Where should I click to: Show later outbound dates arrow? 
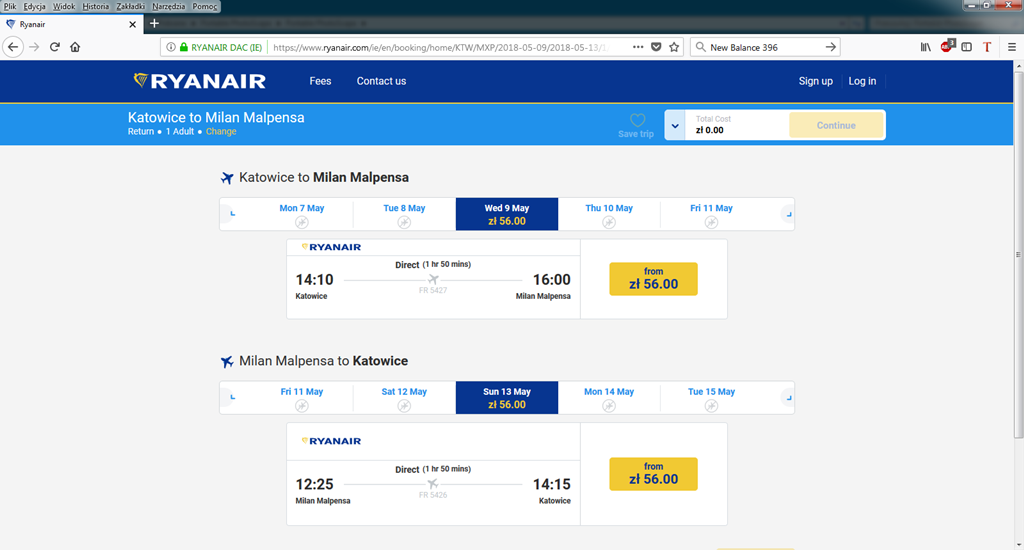click(x=788, y=214)
